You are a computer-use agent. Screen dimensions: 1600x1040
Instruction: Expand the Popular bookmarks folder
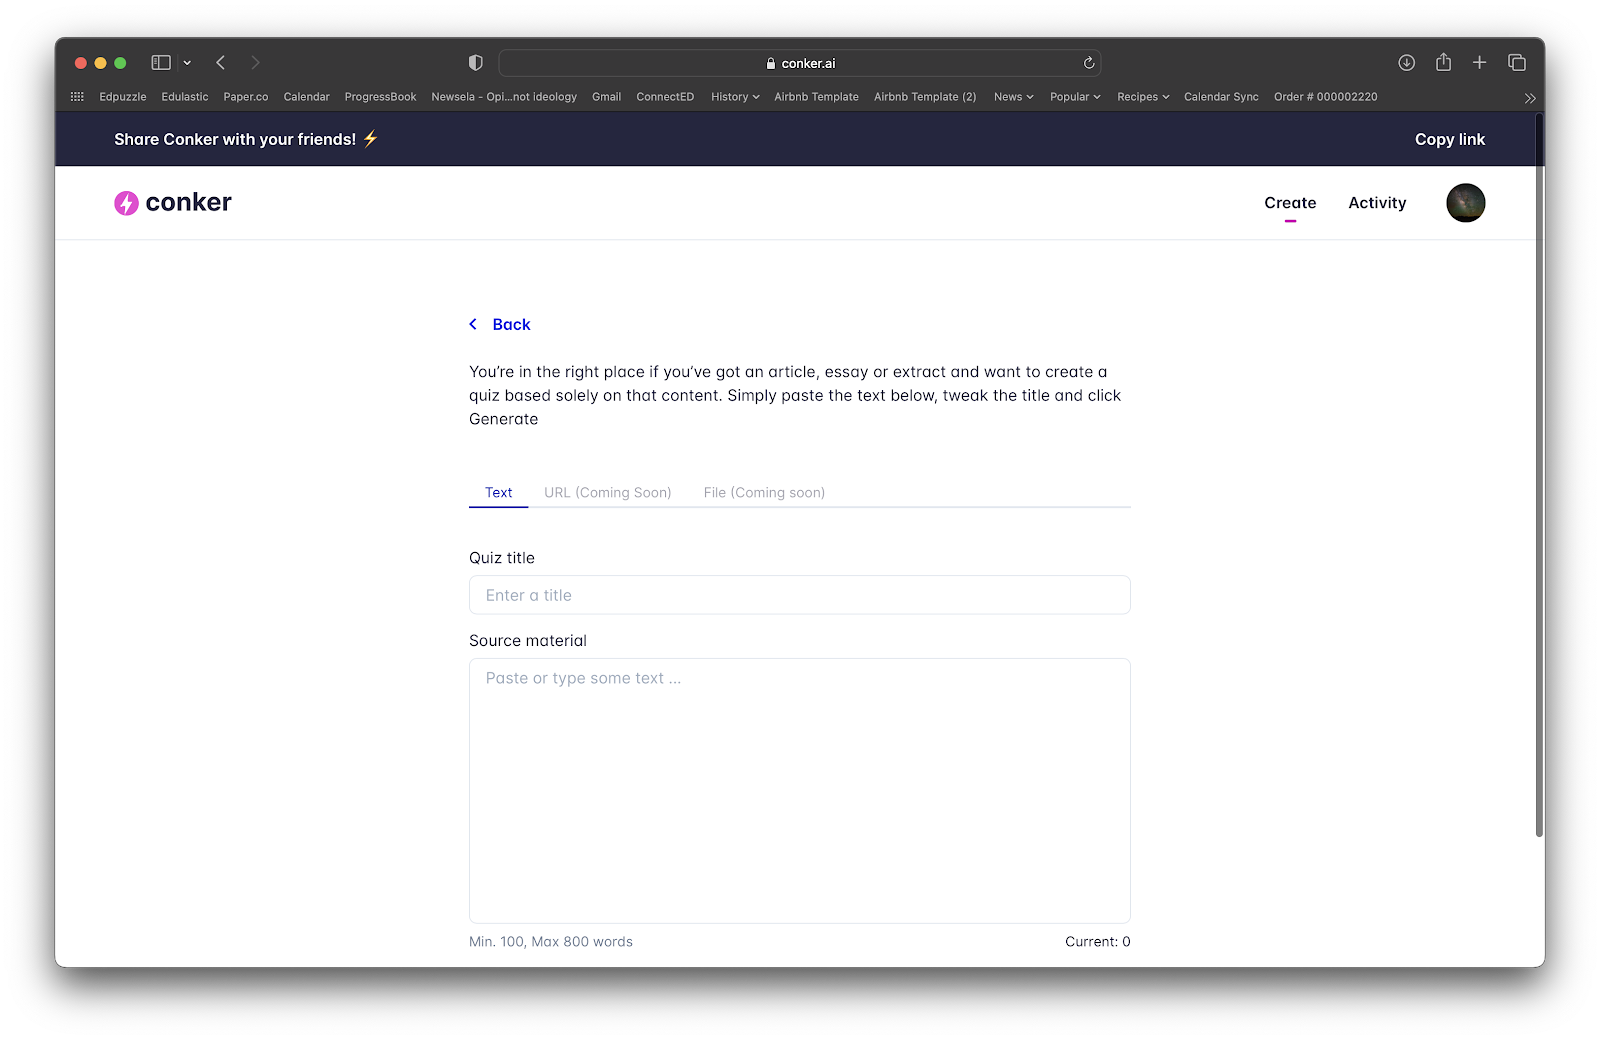[1075, 97]
